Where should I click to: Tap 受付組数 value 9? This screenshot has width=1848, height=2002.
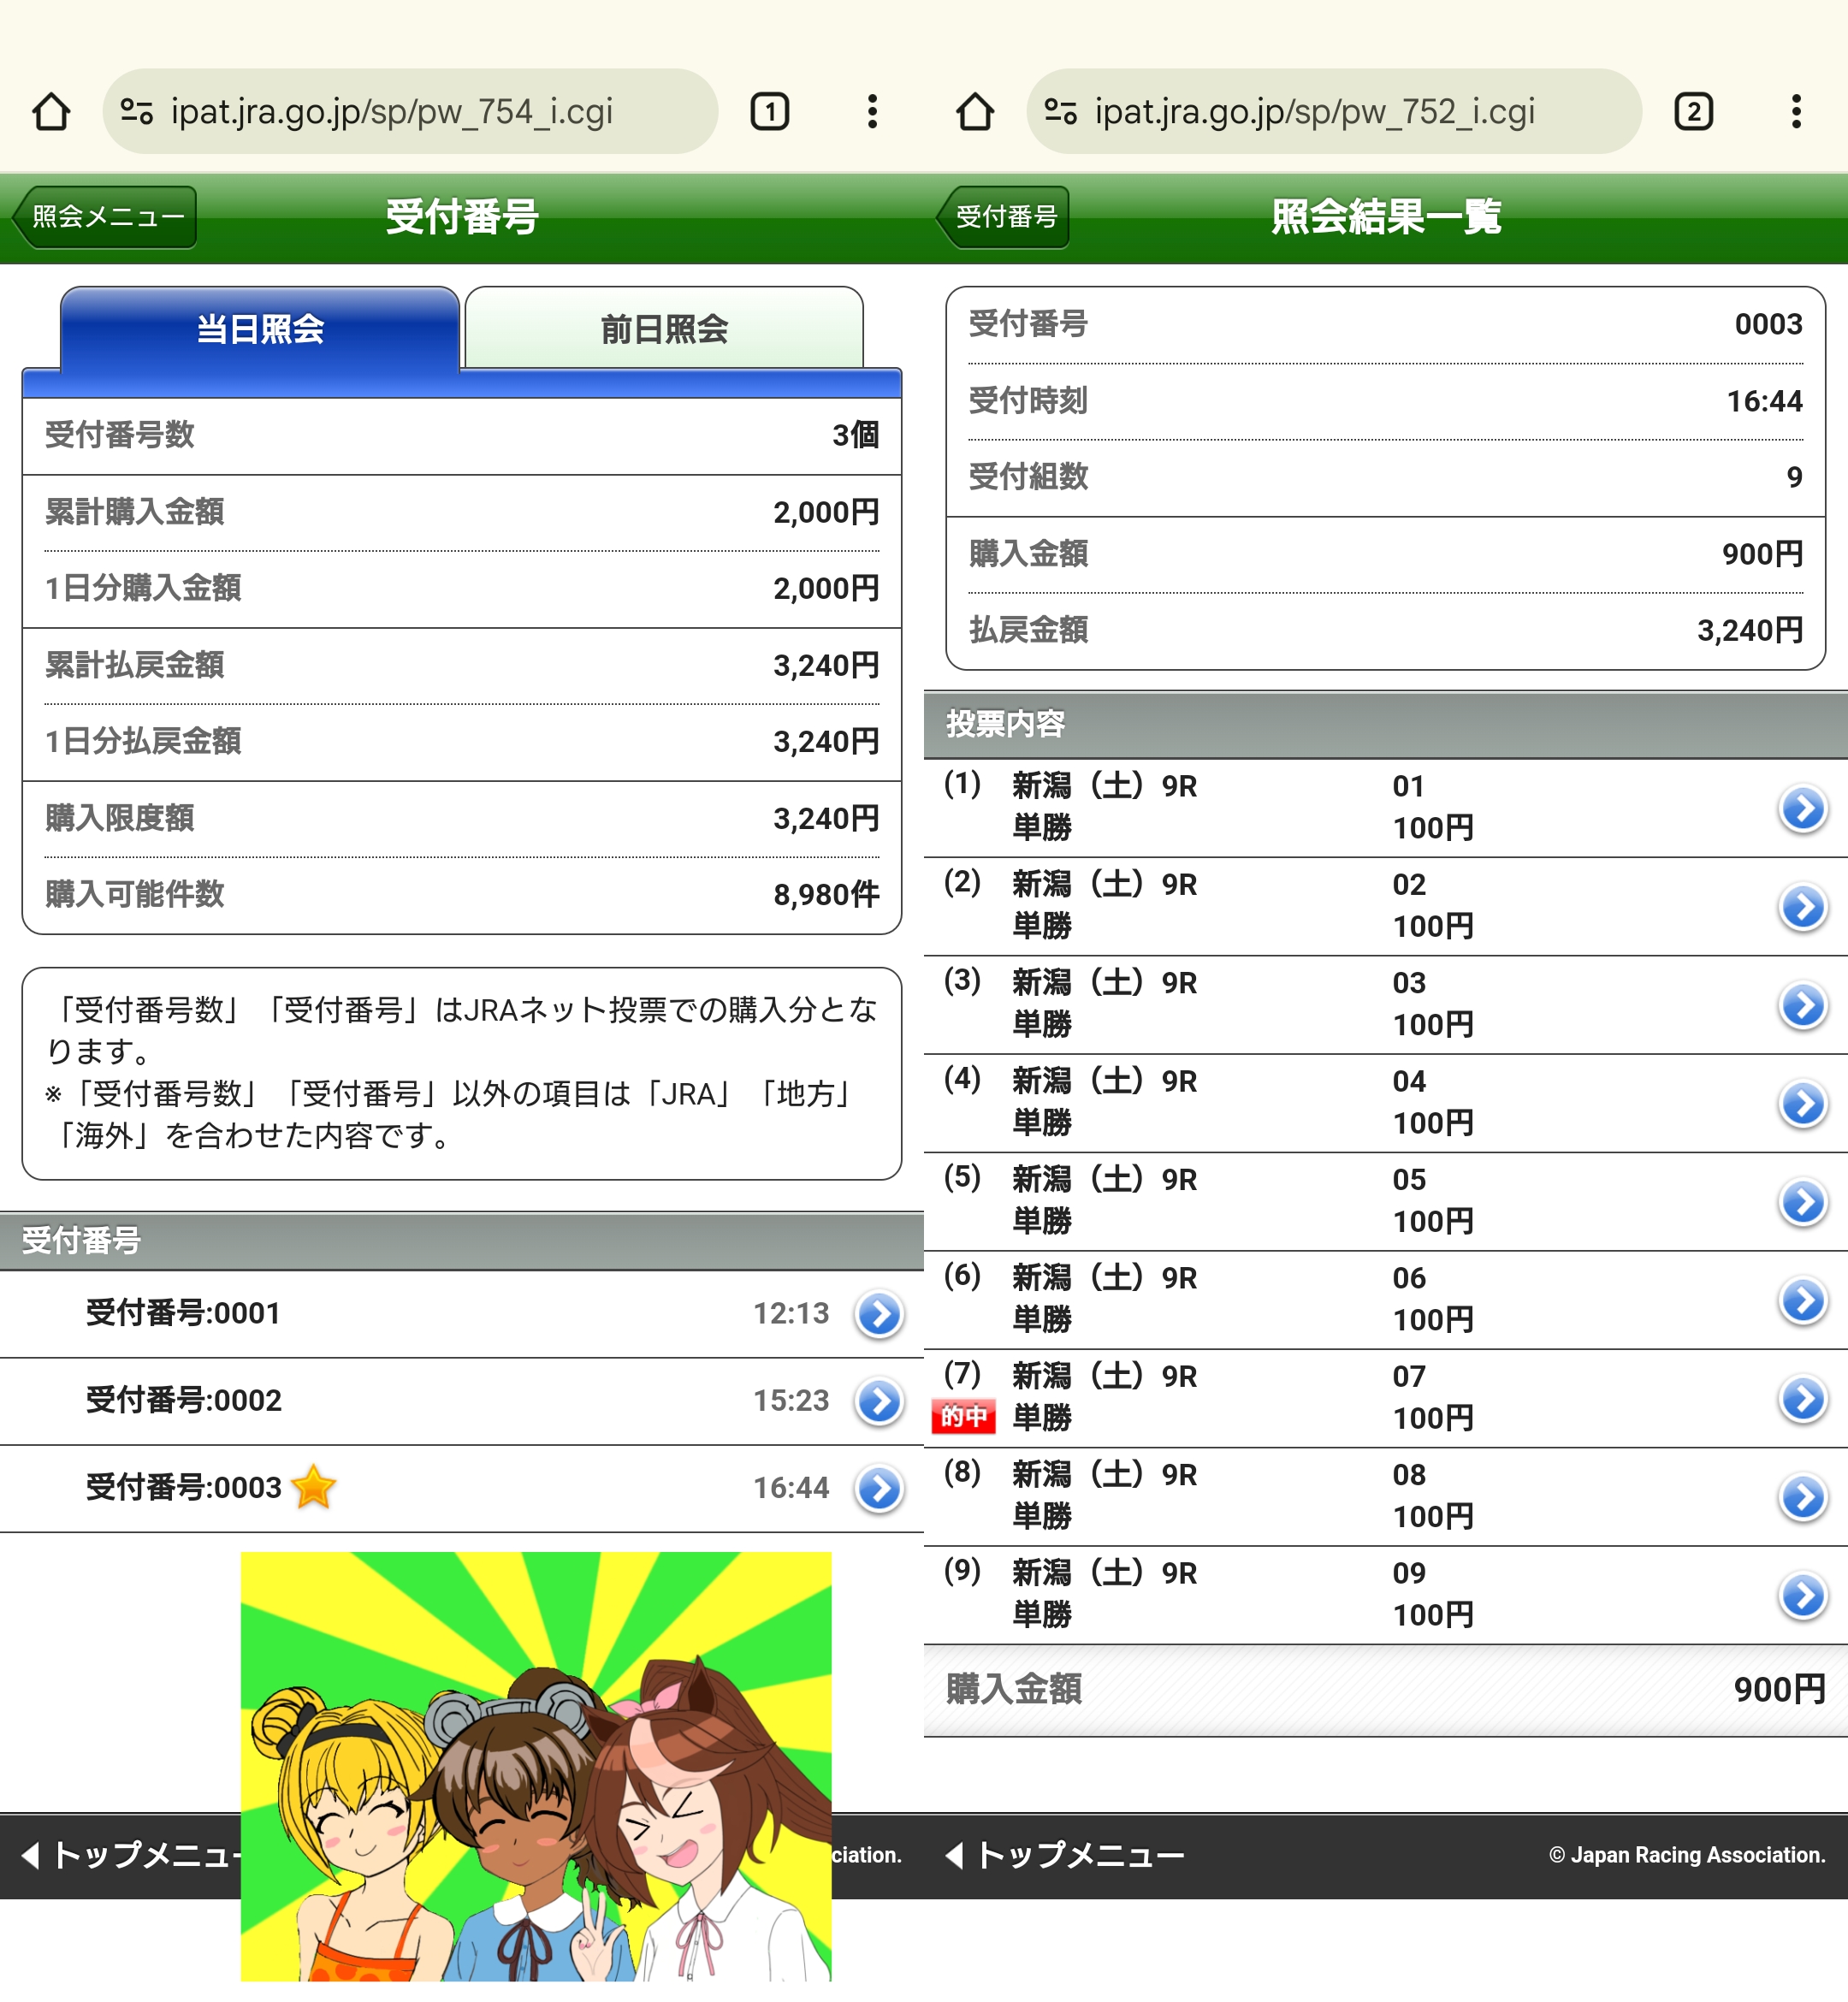tap(1794, 477)
